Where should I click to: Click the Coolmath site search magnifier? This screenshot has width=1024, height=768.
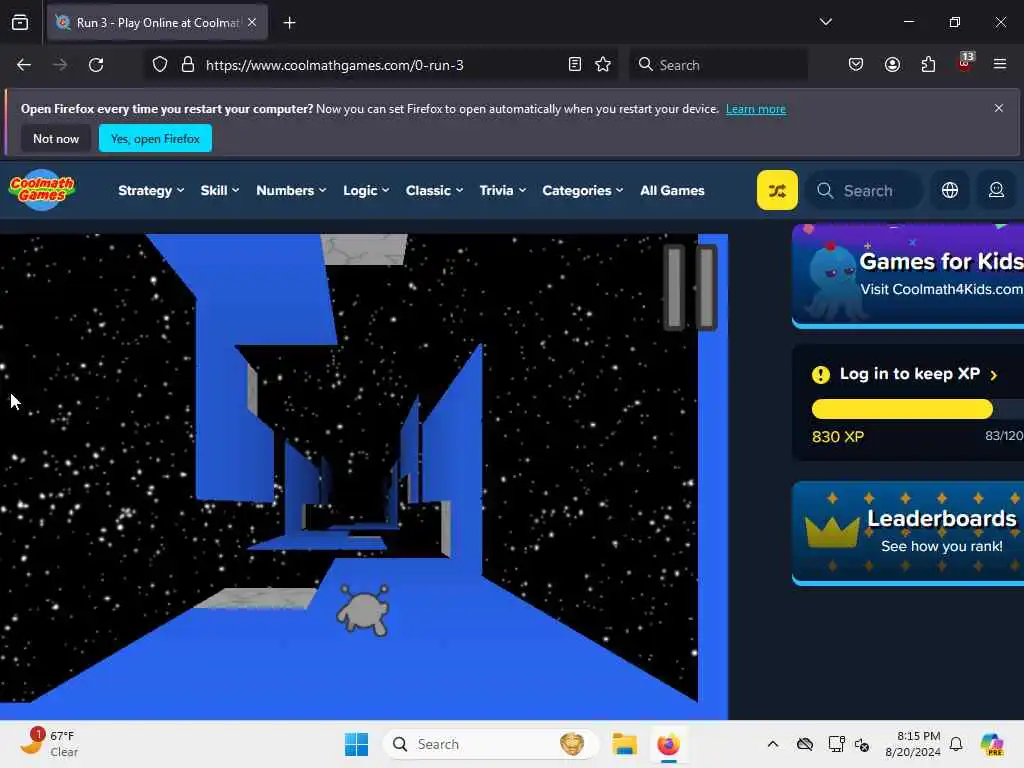(825, 191)
